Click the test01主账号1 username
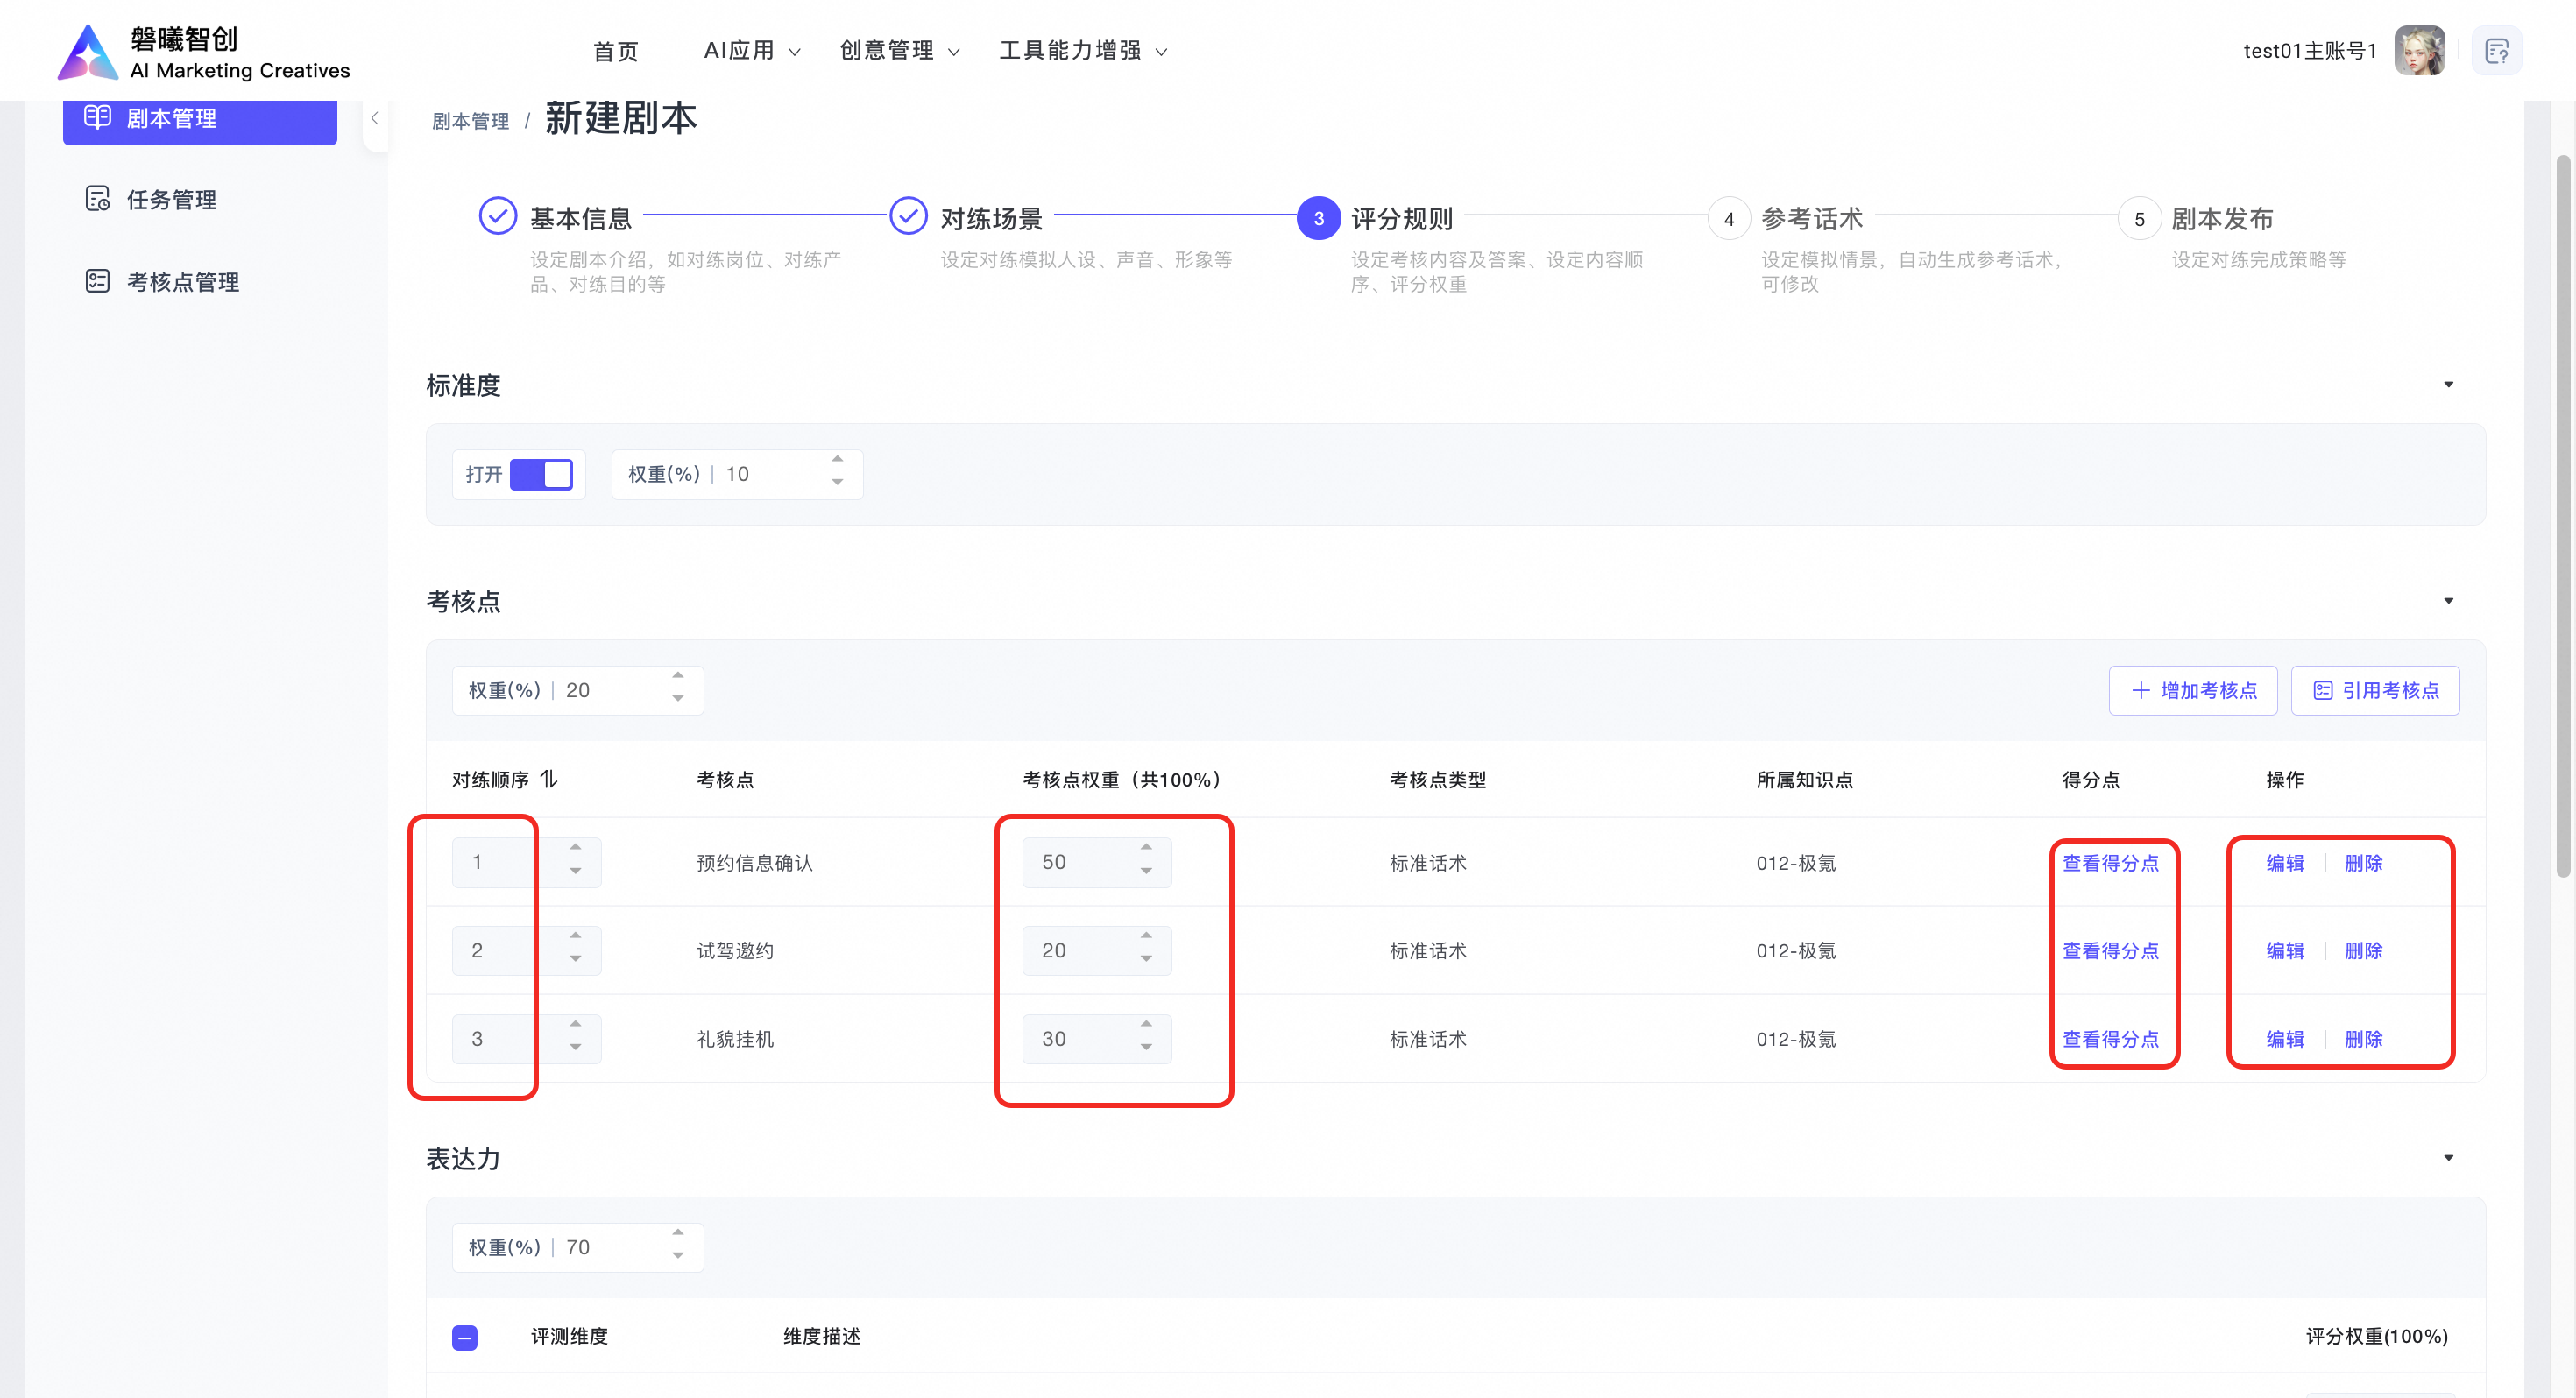Screen dimensions: 2576x1398 (x=2309, y=51)
